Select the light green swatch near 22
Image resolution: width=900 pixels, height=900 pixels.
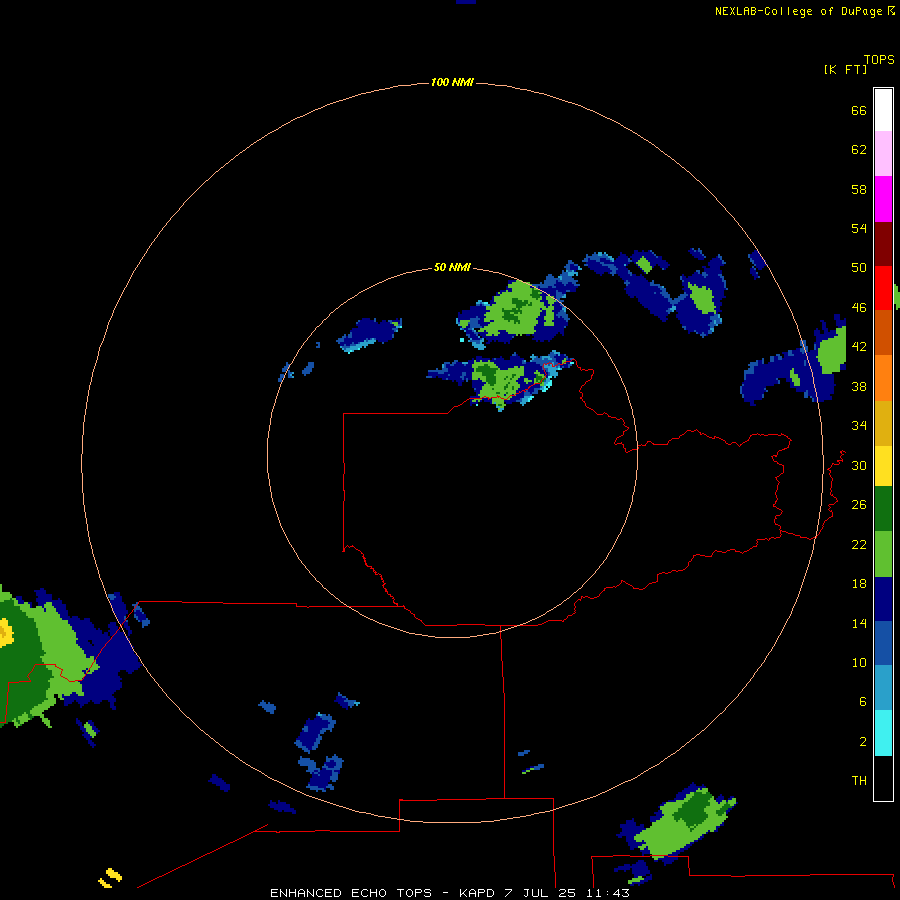[883, 554]
